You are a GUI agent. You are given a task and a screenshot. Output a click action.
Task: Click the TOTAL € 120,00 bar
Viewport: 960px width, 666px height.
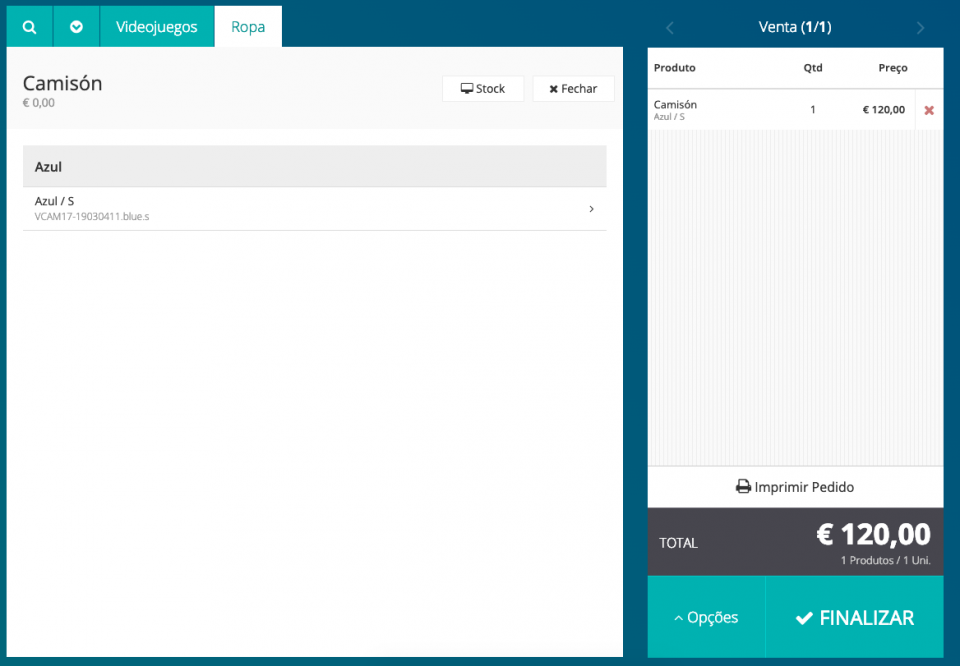(795, 541)
